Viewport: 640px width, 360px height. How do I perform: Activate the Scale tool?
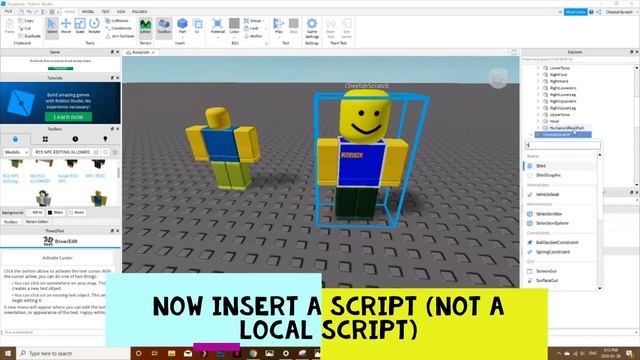80,27
